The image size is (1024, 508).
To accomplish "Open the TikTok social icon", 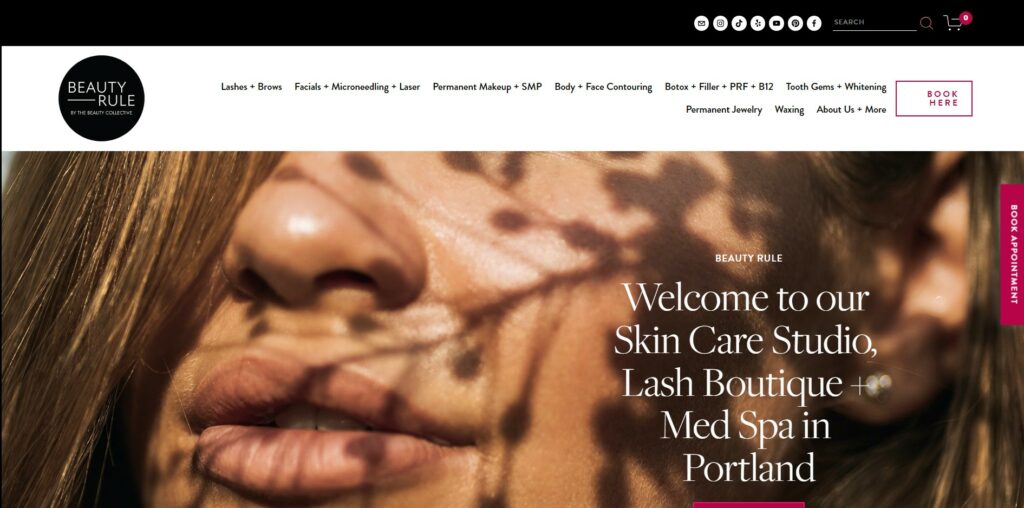I will (x=739, y=24).
